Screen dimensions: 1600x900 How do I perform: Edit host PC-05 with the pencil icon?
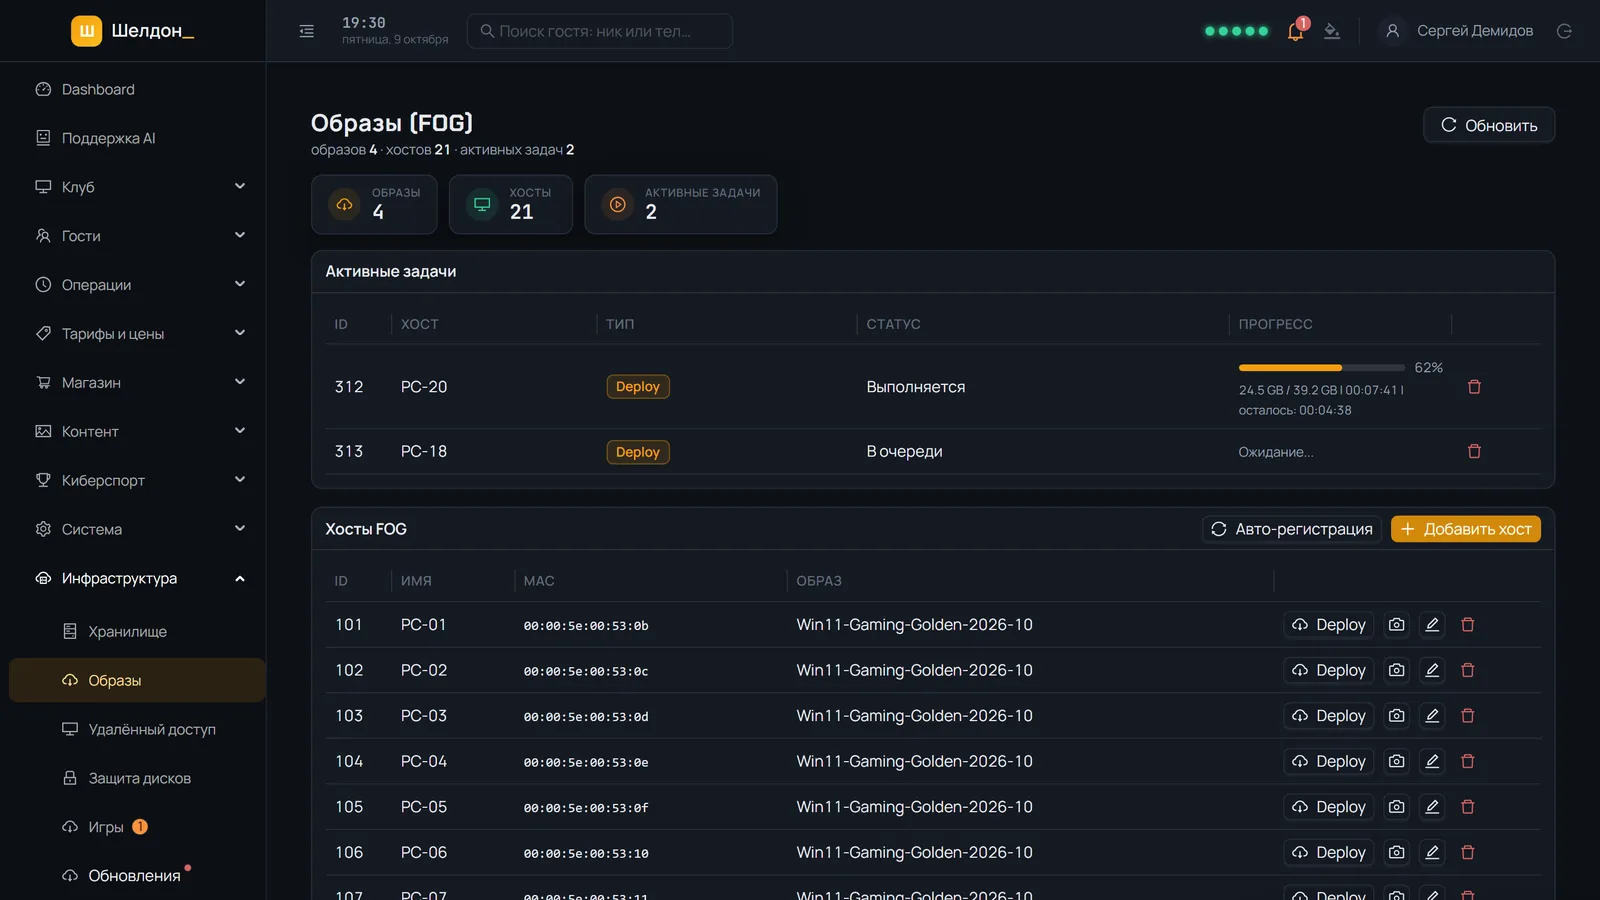tap(1432, 807)
